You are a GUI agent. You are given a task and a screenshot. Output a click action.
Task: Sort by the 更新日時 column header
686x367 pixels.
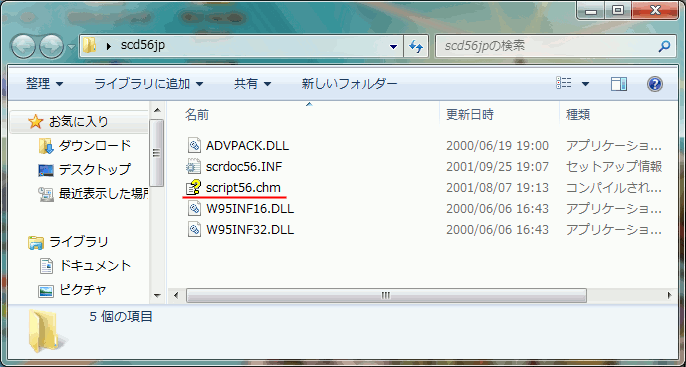469,115
